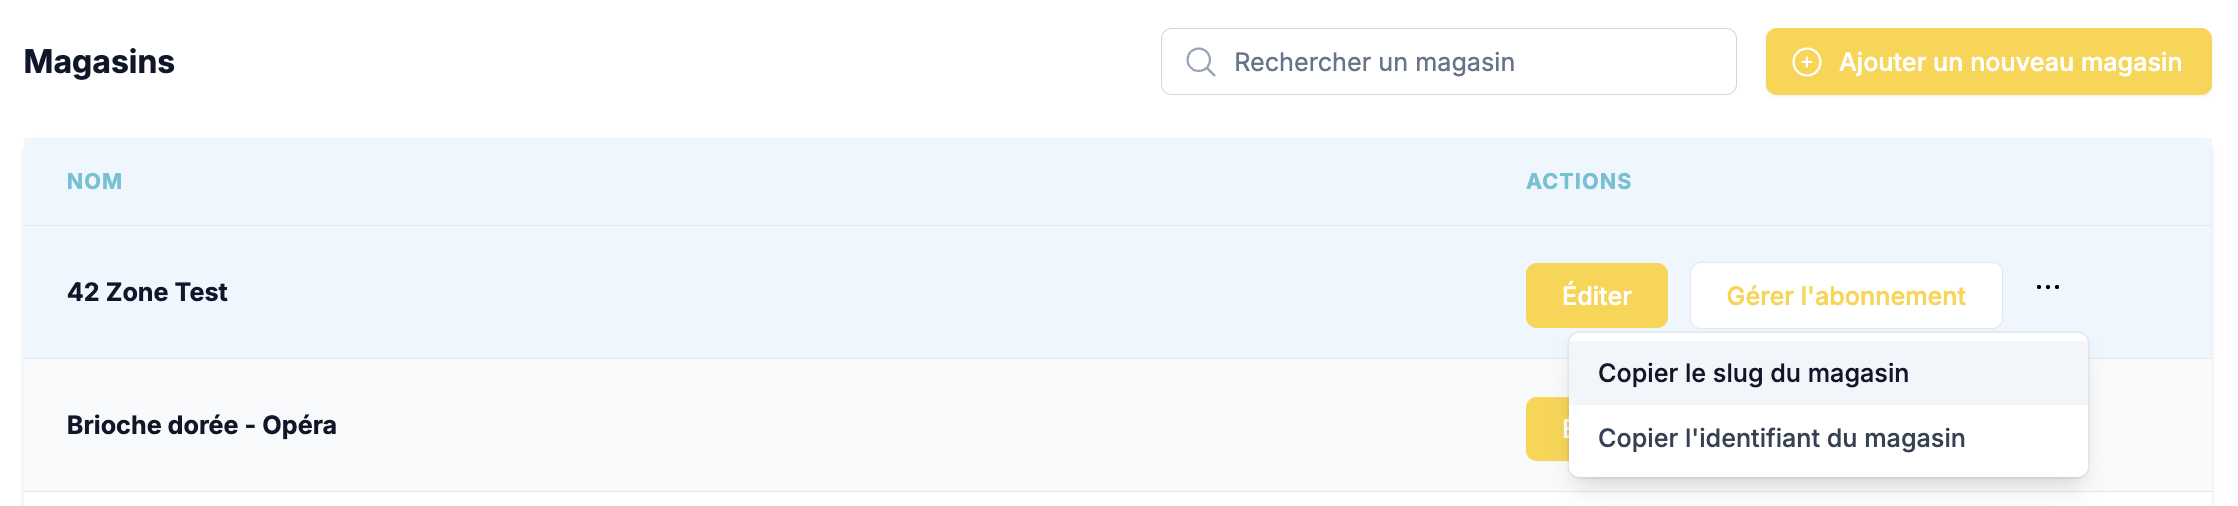Click the partially hidden Brioche dorée edit button
The image size is (2238, 506).
(x=1547, y=429)
